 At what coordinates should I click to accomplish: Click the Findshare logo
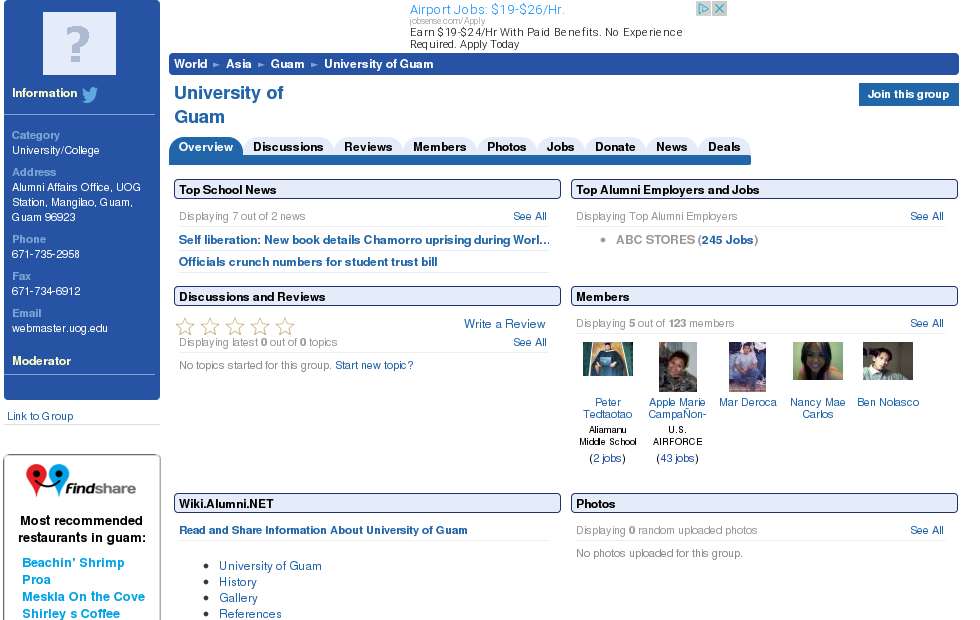(81, 481)
